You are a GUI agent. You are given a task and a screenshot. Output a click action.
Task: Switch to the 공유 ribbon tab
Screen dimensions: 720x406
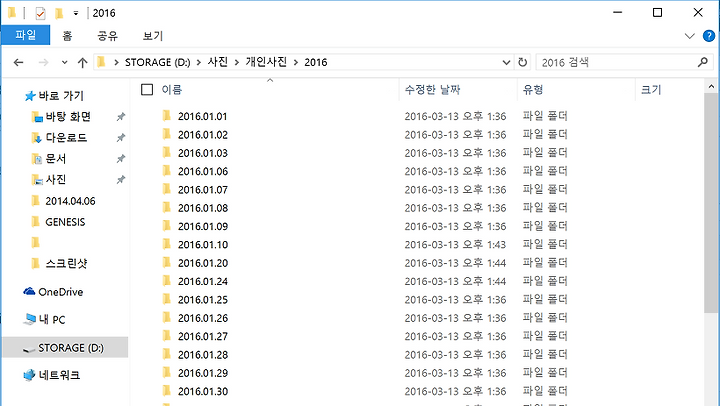pos(107,35)
